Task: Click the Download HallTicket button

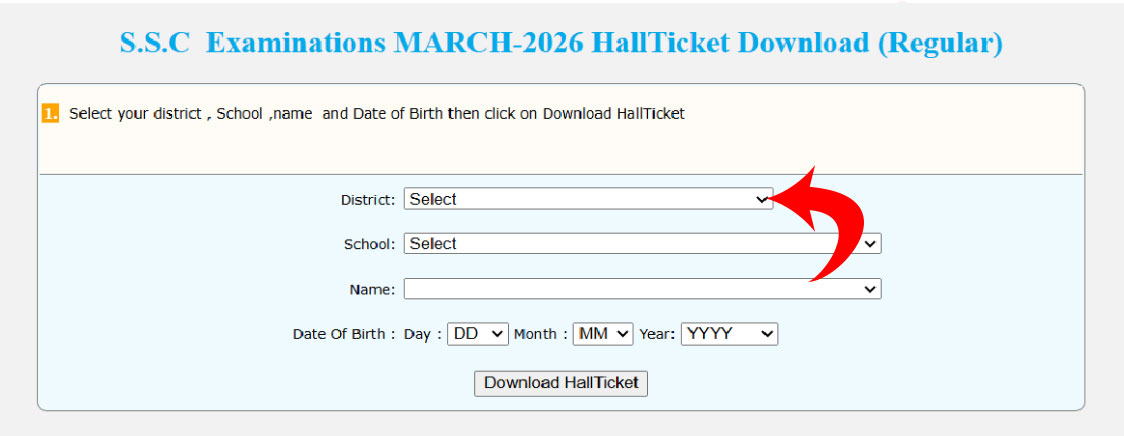Action: pyautogui.click(x=561, y=383)
